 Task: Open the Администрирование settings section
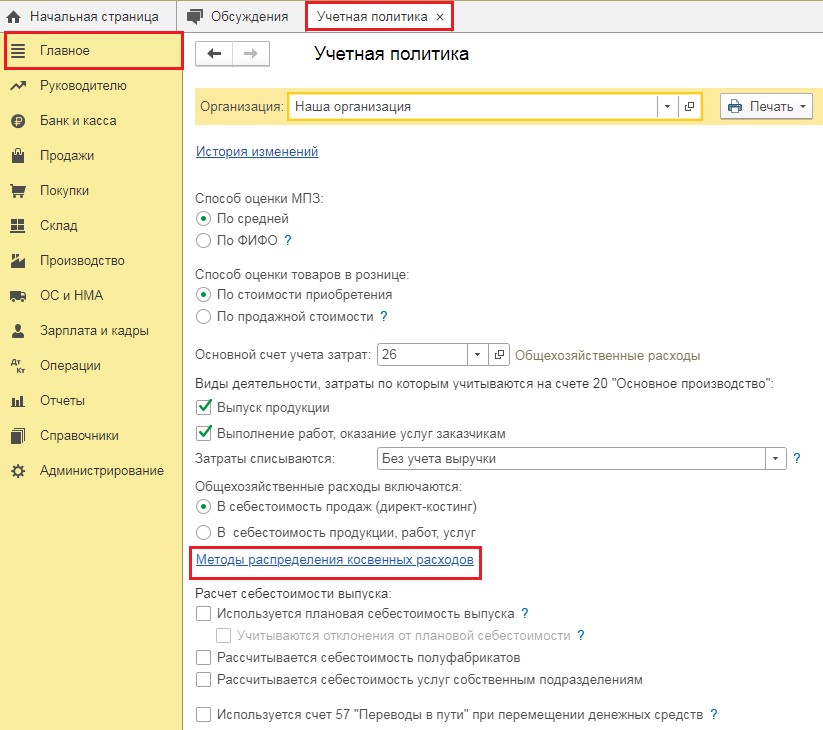coord(101,471)
